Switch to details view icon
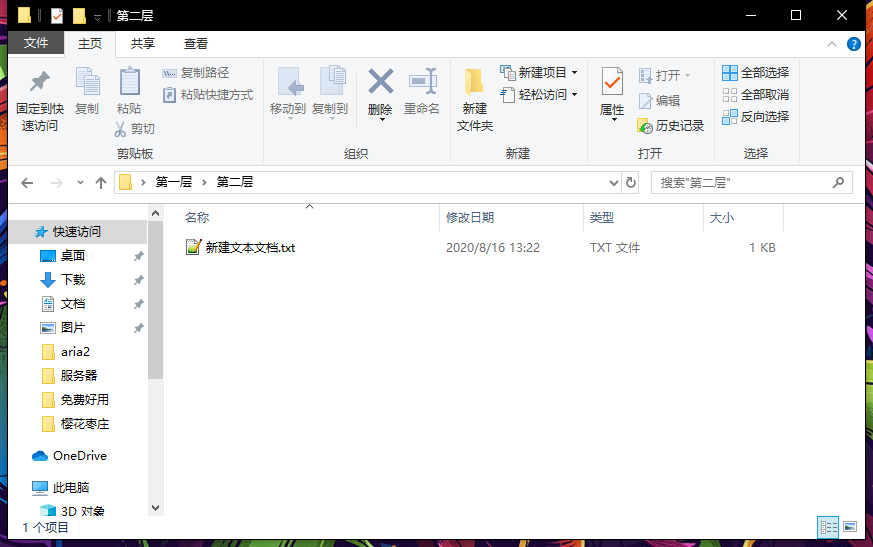The image size is (873, 547). [828, 527]
